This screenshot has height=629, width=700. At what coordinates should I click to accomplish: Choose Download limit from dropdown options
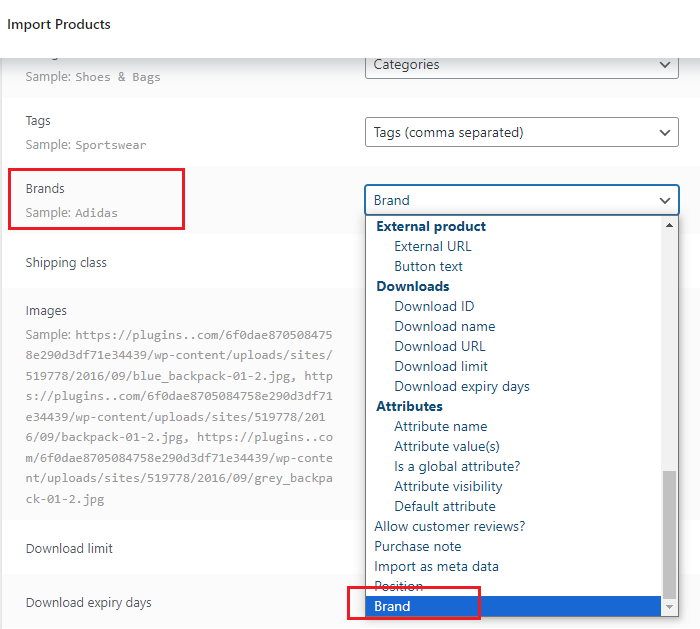[441, 366]
